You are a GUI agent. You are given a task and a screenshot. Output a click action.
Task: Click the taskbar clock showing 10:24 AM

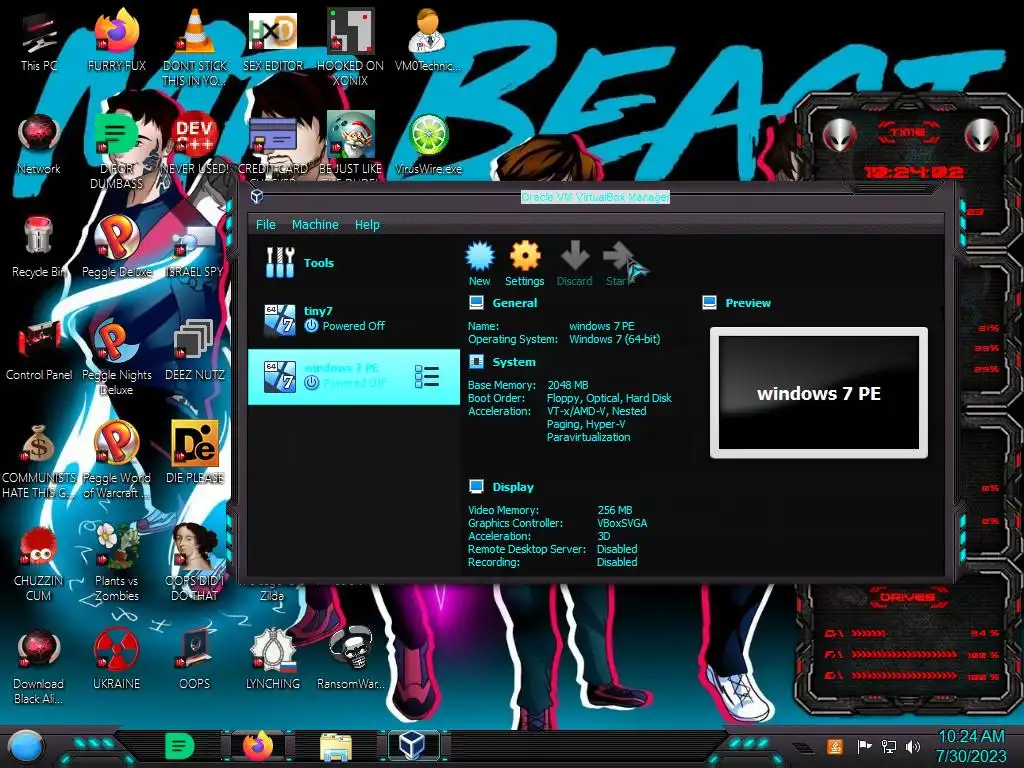click(x=971, y=746)
